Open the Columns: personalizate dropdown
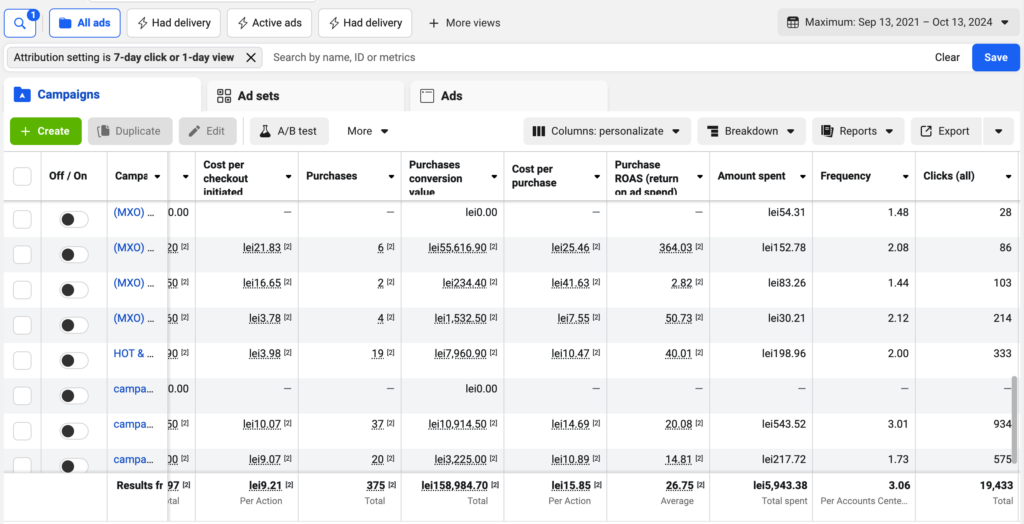This screenshot has height=524, width=1024. [x=607, y=131]
